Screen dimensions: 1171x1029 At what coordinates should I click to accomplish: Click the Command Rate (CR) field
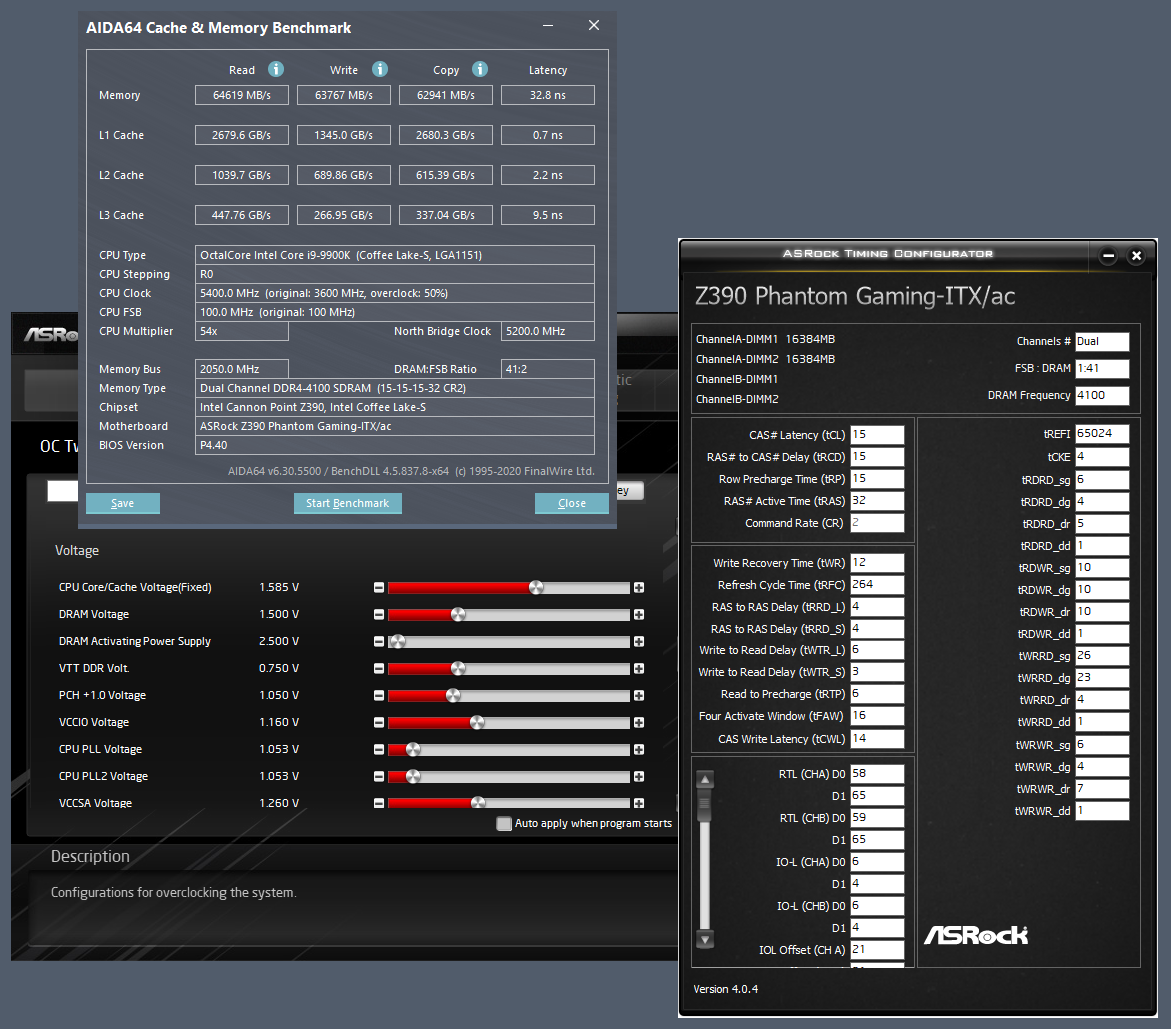point(878,523)
